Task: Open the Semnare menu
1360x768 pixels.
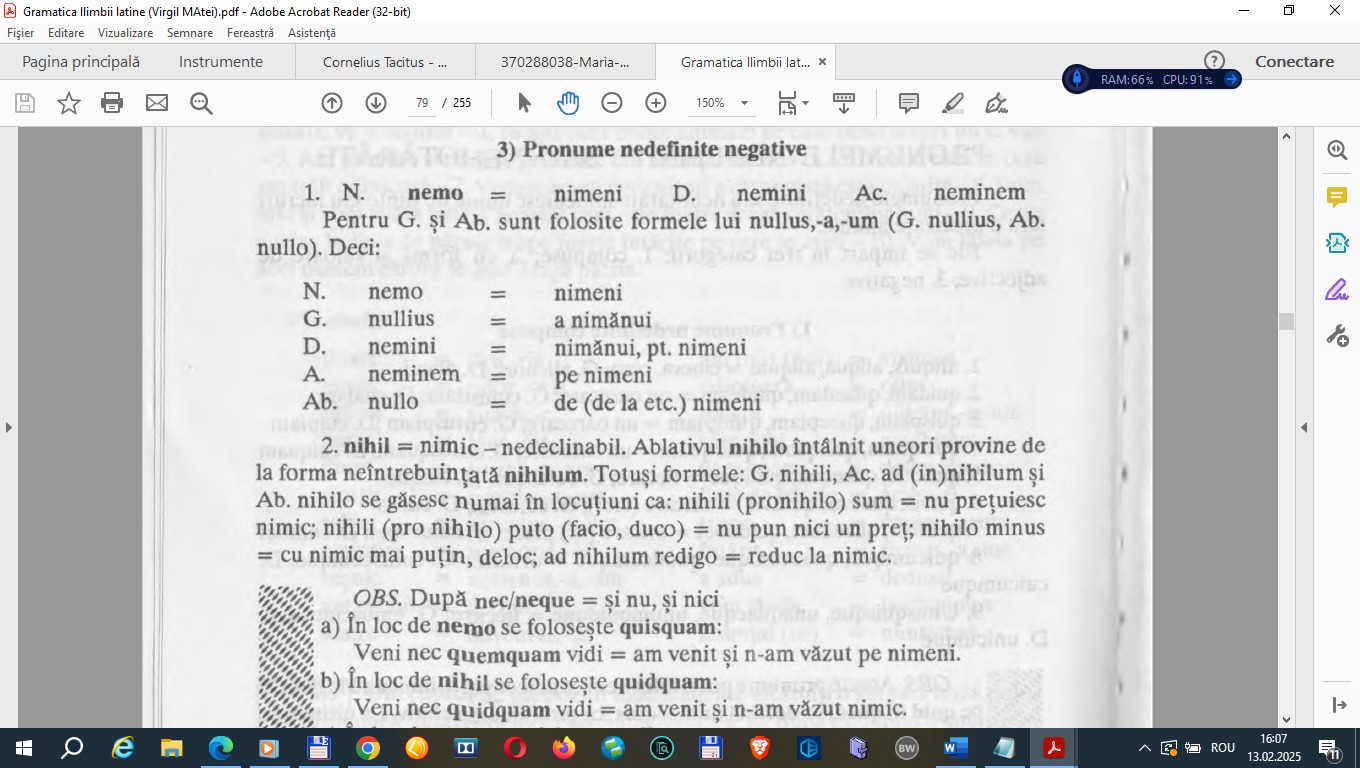Action: [190, 33]
